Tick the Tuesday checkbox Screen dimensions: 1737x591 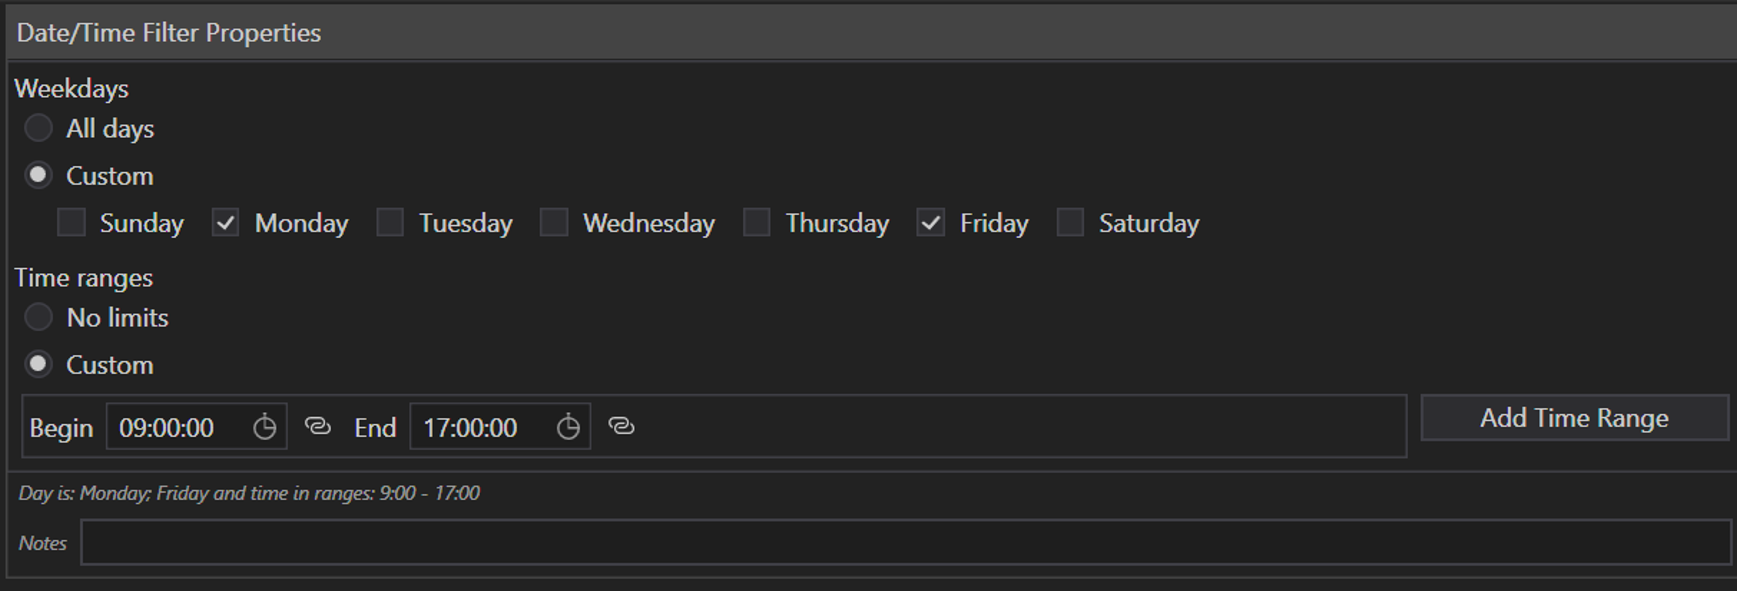[x=390, y=222]
